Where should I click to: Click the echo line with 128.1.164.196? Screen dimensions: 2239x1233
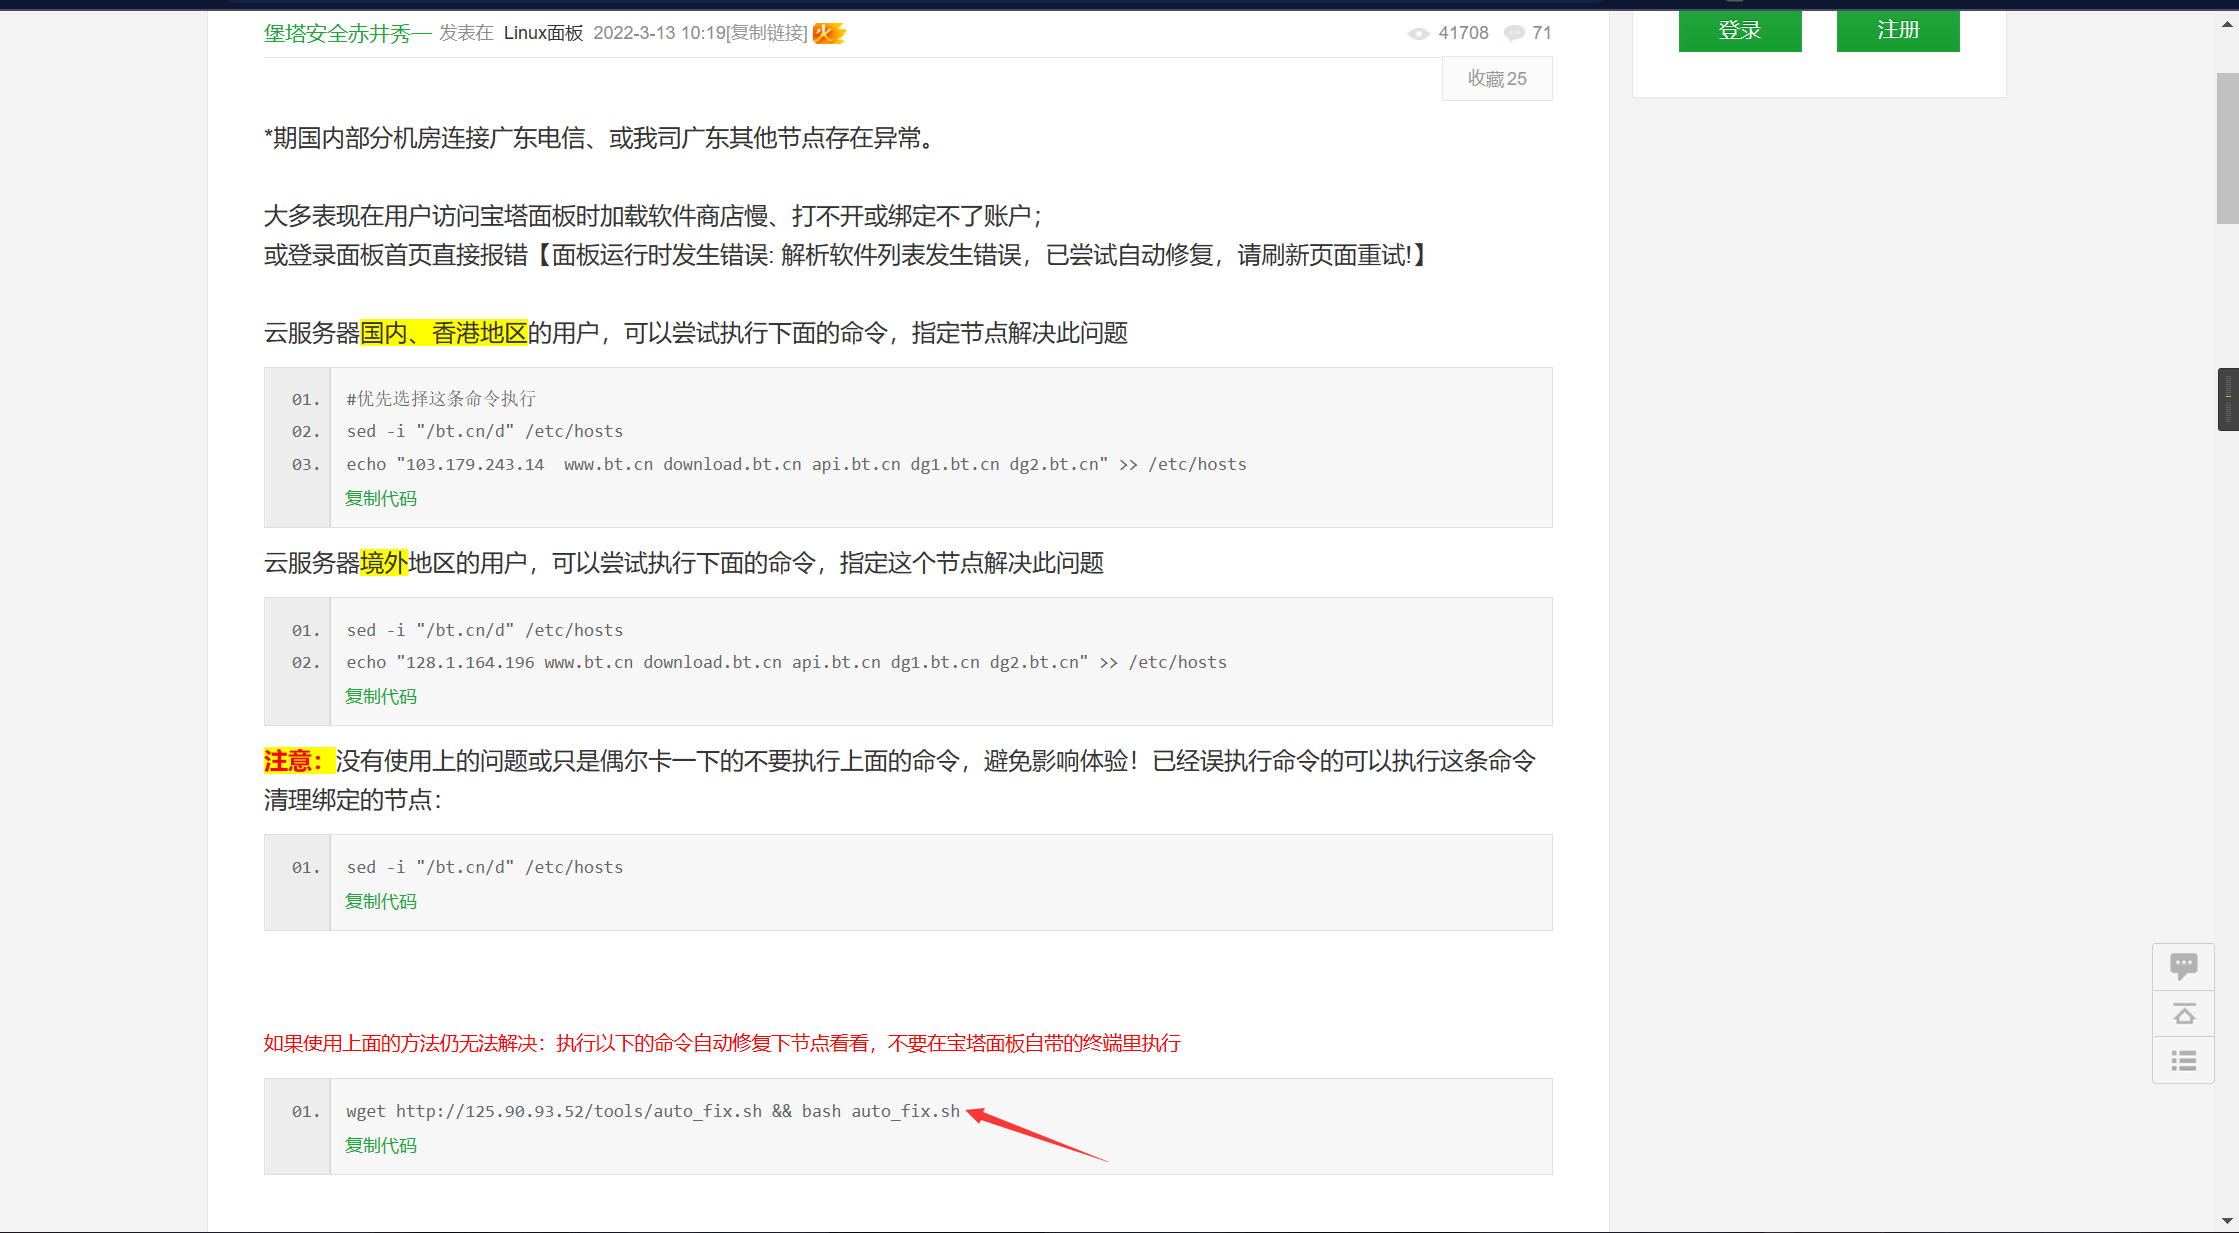787,662
